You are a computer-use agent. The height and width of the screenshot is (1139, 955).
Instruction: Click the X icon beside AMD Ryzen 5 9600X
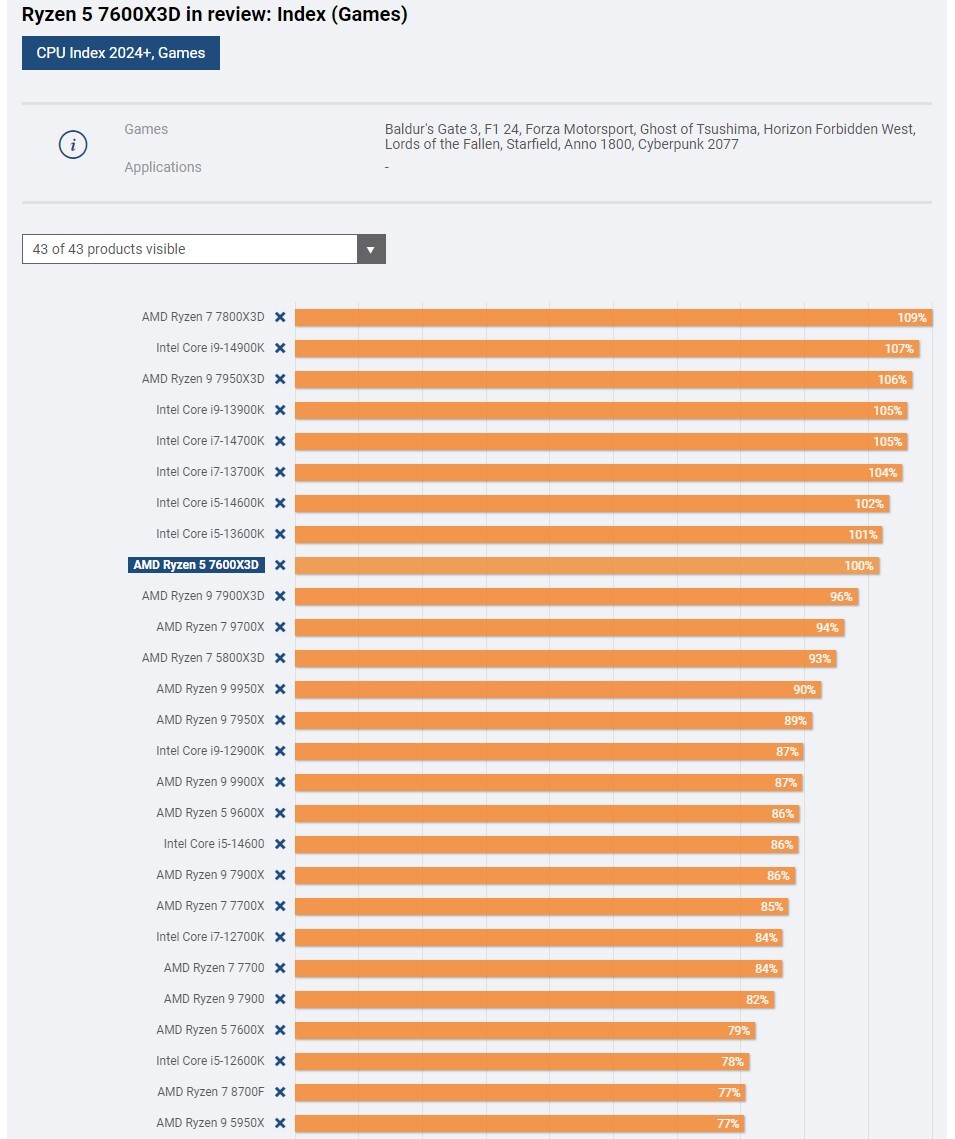280,814
